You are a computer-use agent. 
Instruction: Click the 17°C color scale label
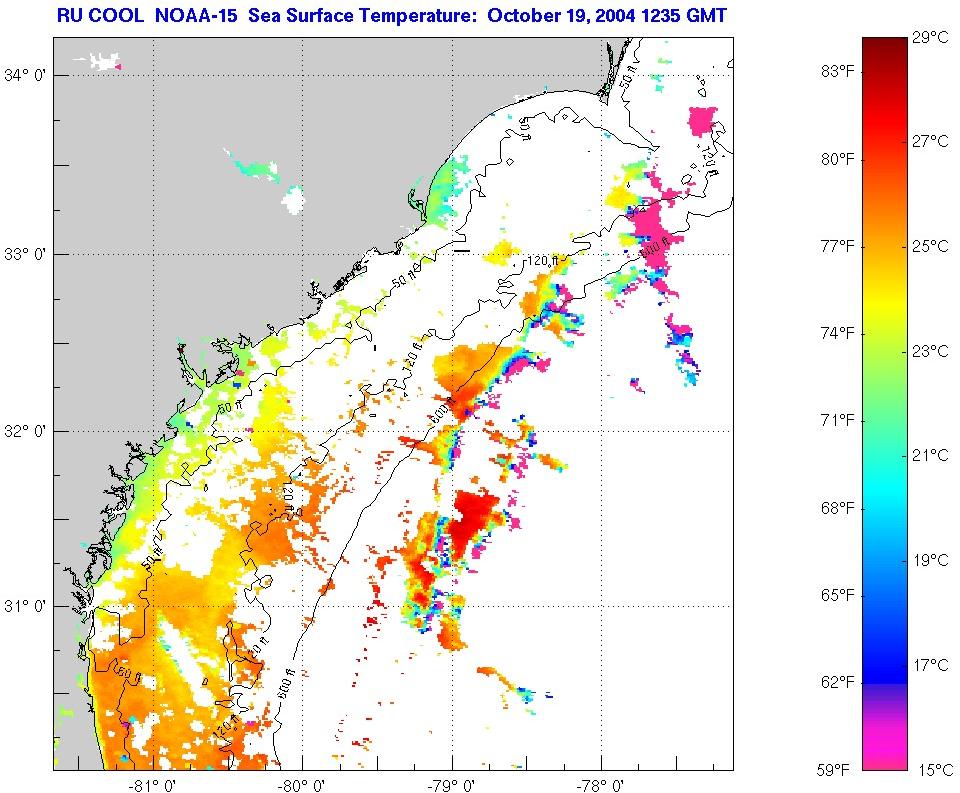pyautogui.click(x=930, y=665)
